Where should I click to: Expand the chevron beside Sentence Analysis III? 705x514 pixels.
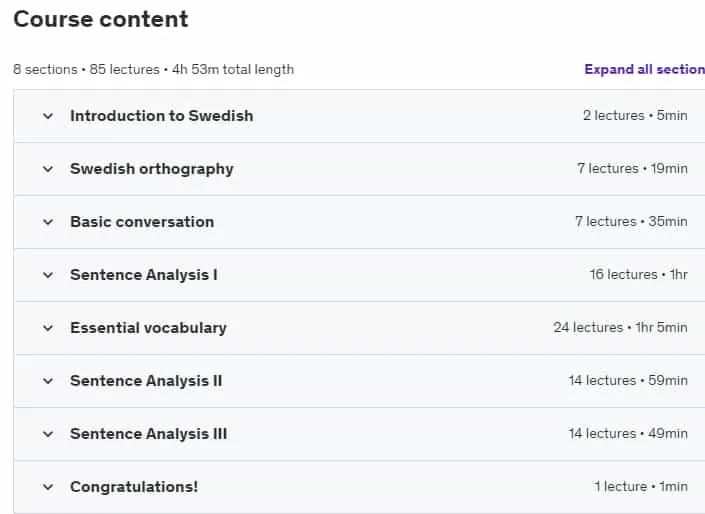pyautogui.click(x=48, y=434)
